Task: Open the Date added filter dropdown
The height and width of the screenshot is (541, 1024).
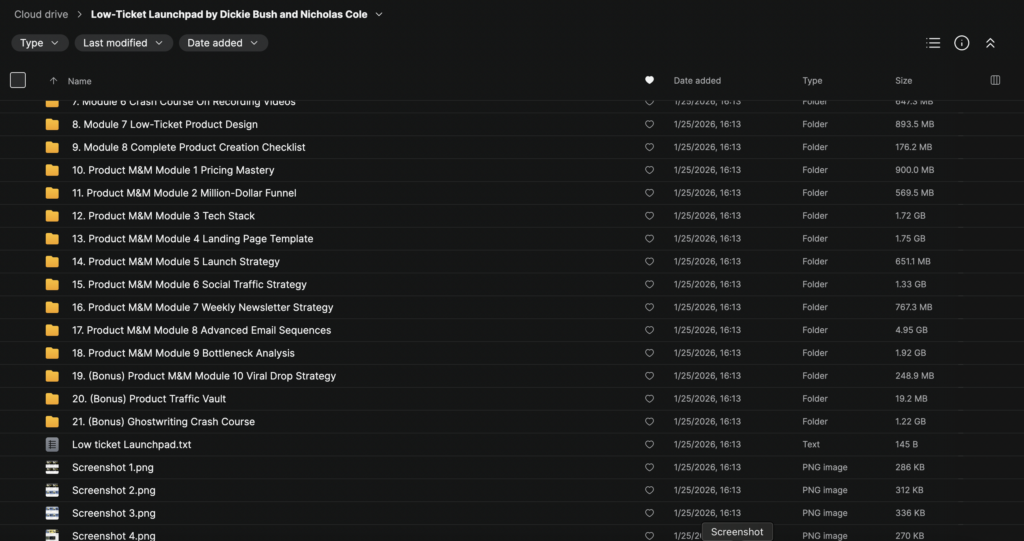Action: tap(223, 43)
